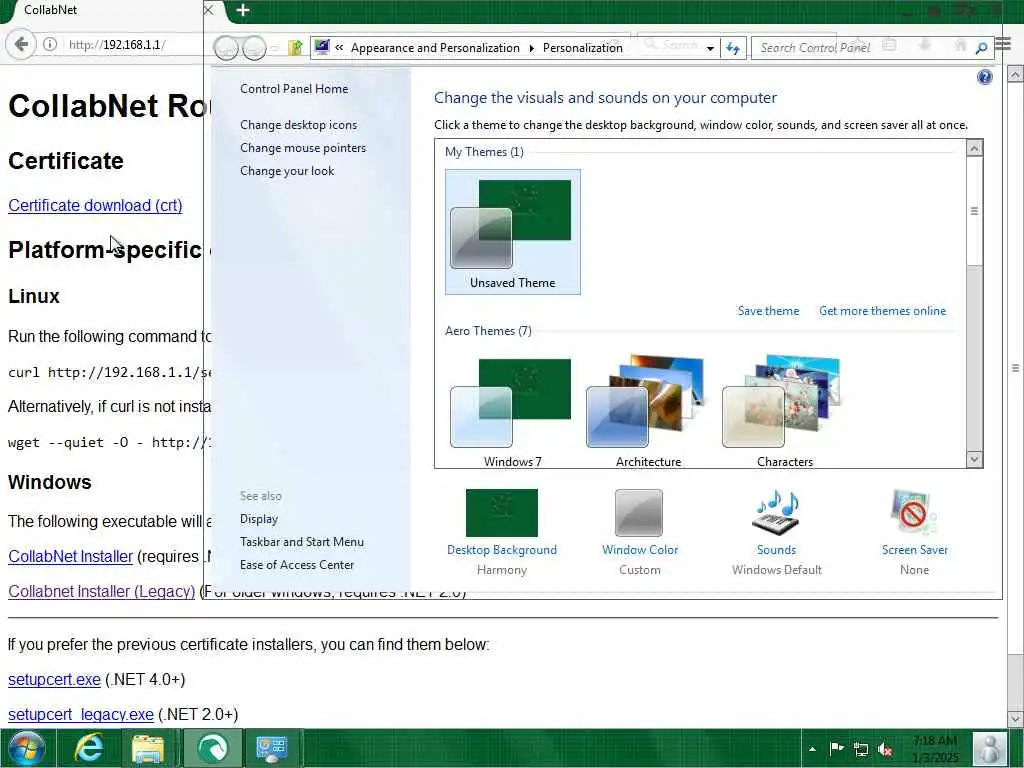The height and width of the screenshot is (768, 1024).
Task: Select the Unsaved Theme
Action: click(513, 232)
